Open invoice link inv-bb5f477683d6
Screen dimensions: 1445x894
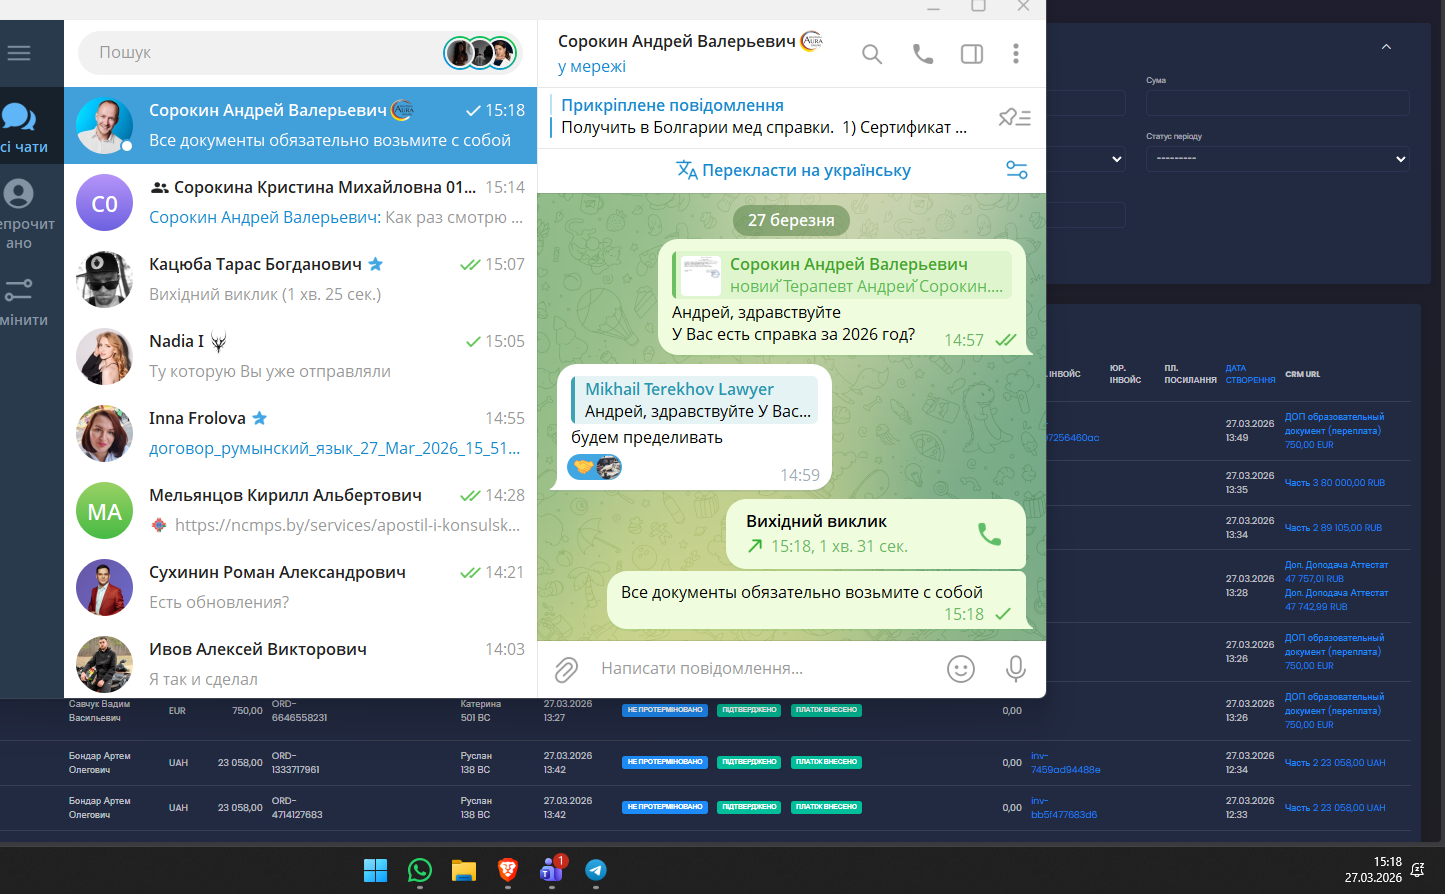1064,808
